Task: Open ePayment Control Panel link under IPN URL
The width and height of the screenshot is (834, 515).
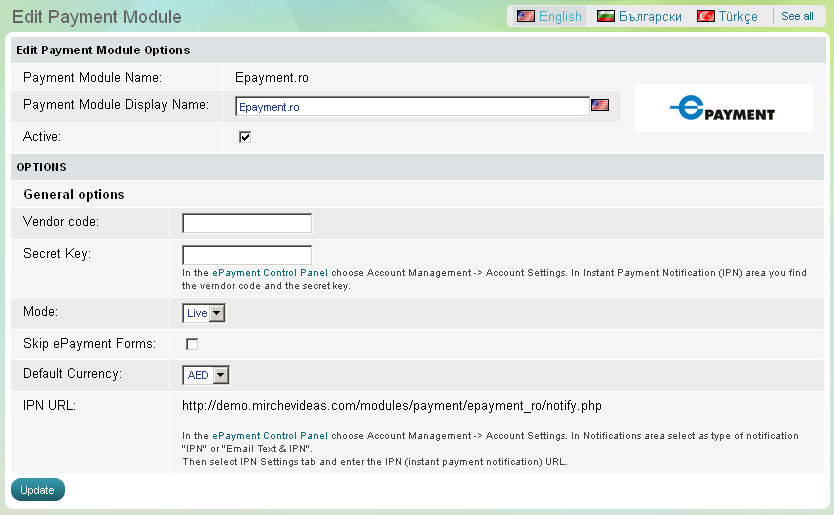Action: tap(269, 436)
